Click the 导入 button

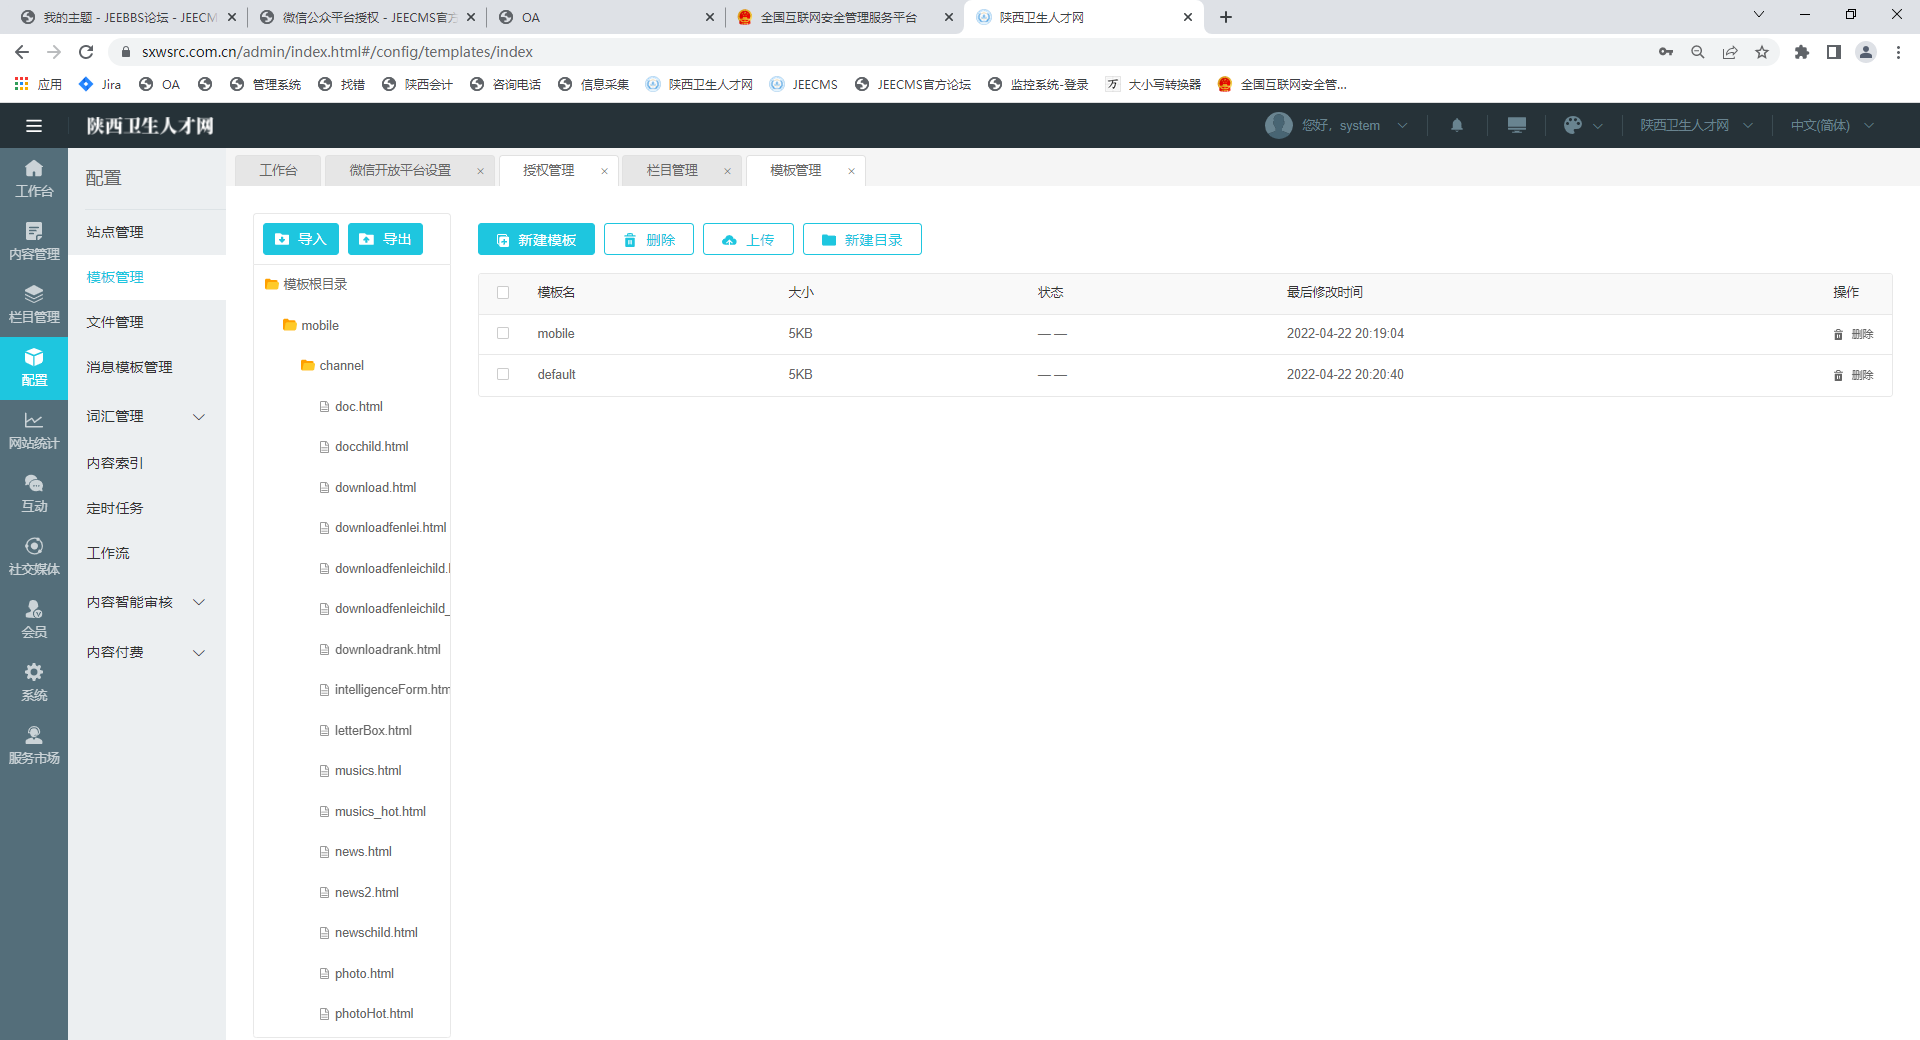(x=301, y=239)
